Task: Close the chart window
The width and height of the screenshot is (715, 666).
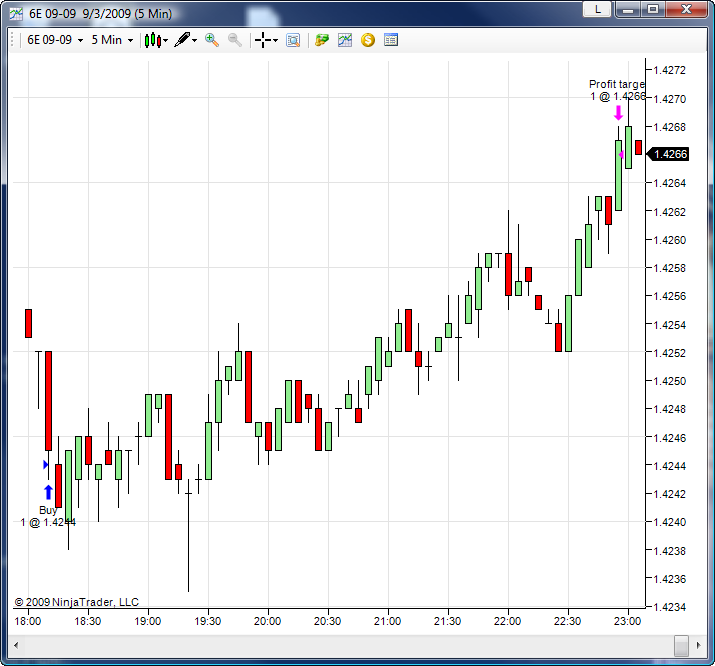Action: pyautogui.click(x=686, y=9)
